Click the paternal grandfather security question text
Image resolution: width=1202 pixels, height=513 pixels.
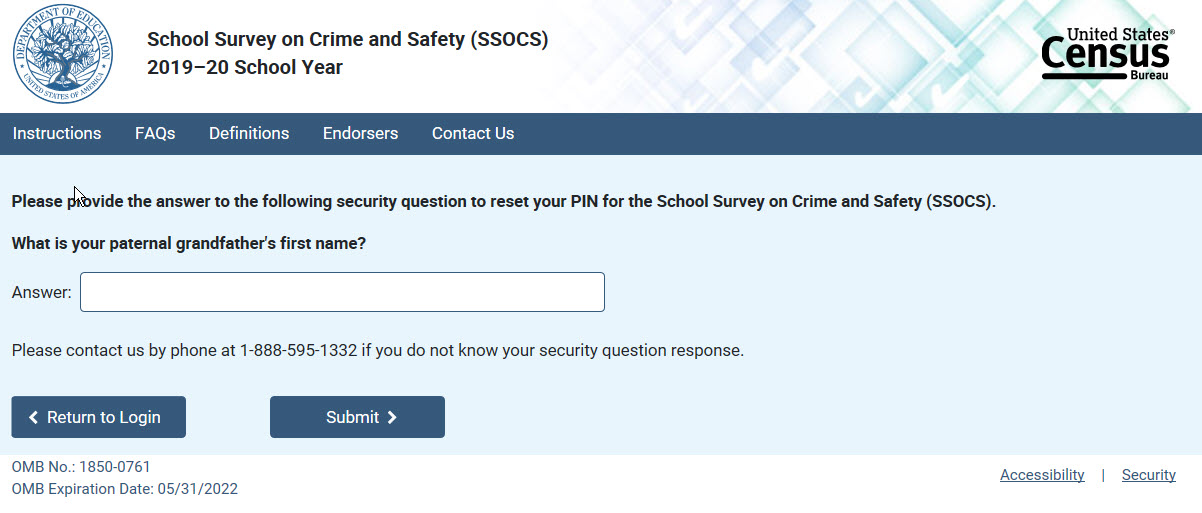point(189,243)
